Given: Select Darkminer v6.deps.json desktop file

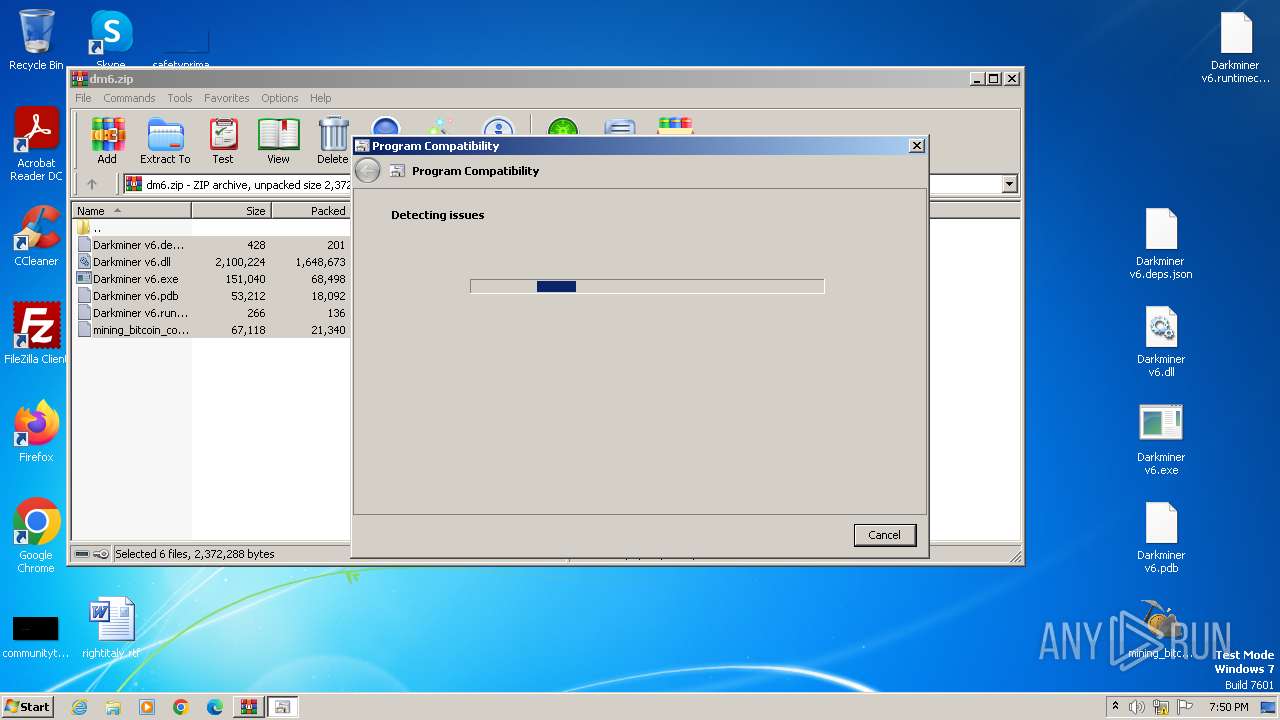Looking at the screenshot, I should [1161, 243].
